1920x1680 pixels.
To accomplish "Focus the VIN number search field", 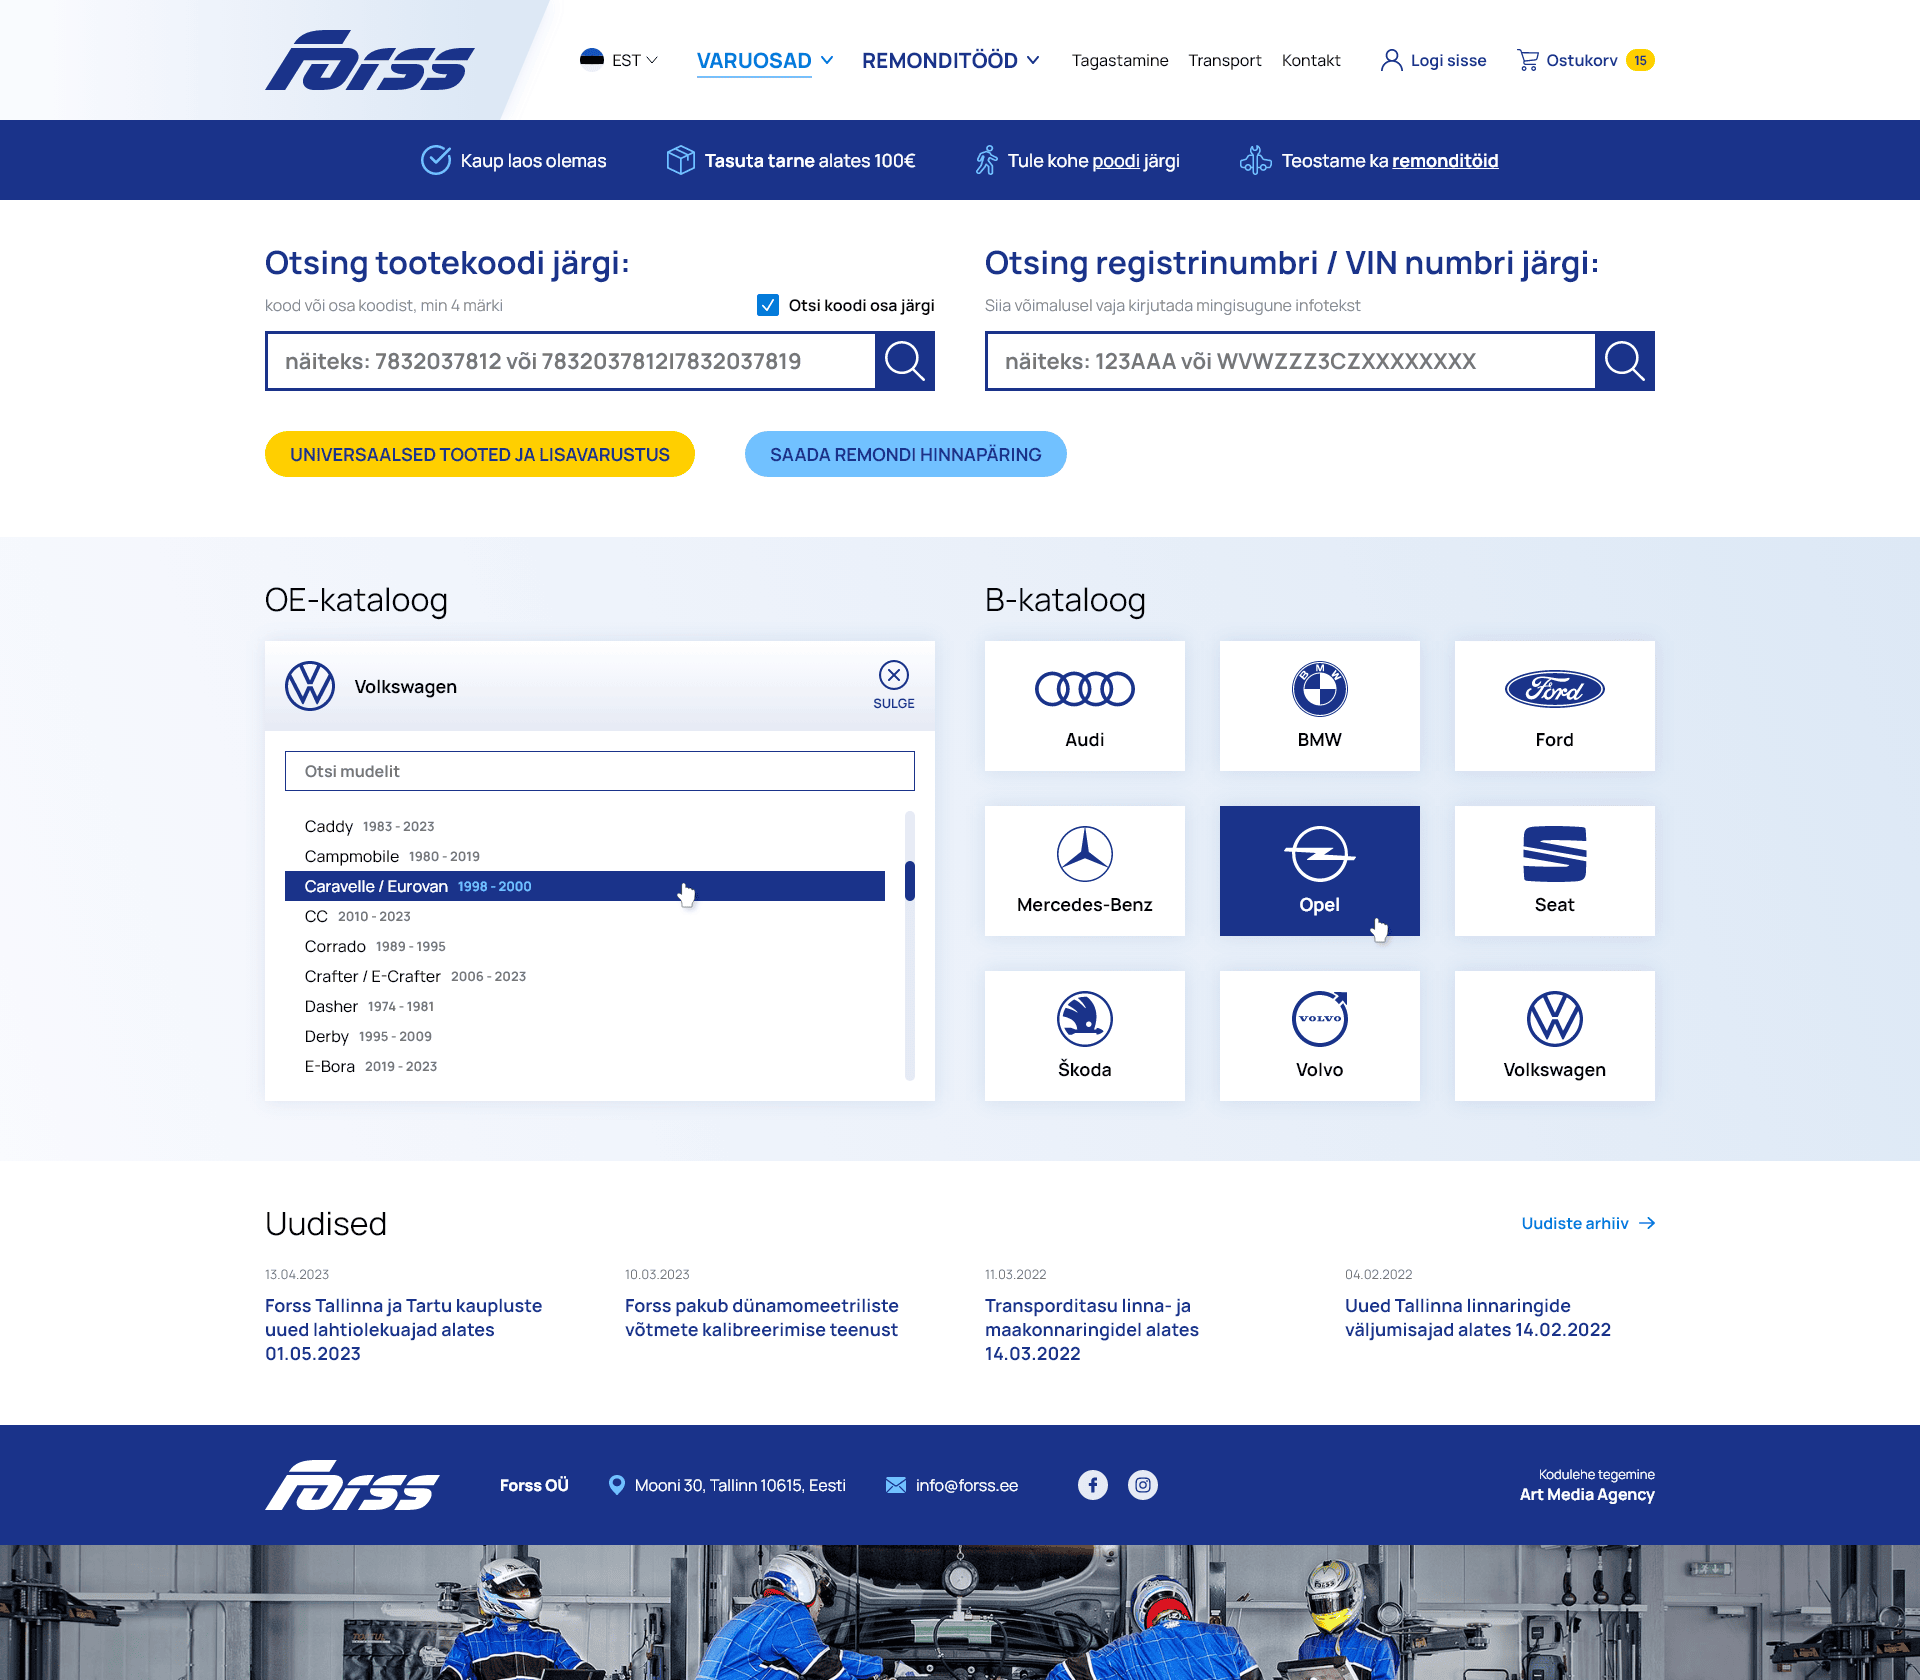I will pyautogui.click(x=1290, y=361).
